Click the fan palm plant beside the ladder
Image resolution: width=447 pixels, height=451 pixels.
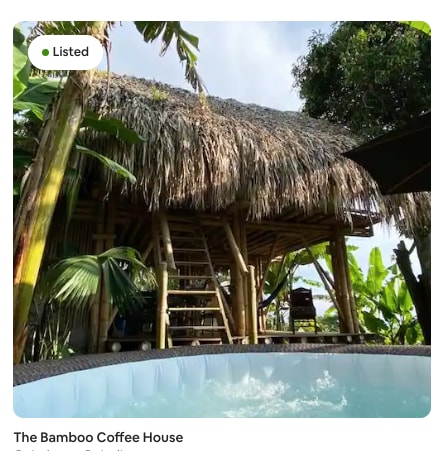[x=100, y=277]
